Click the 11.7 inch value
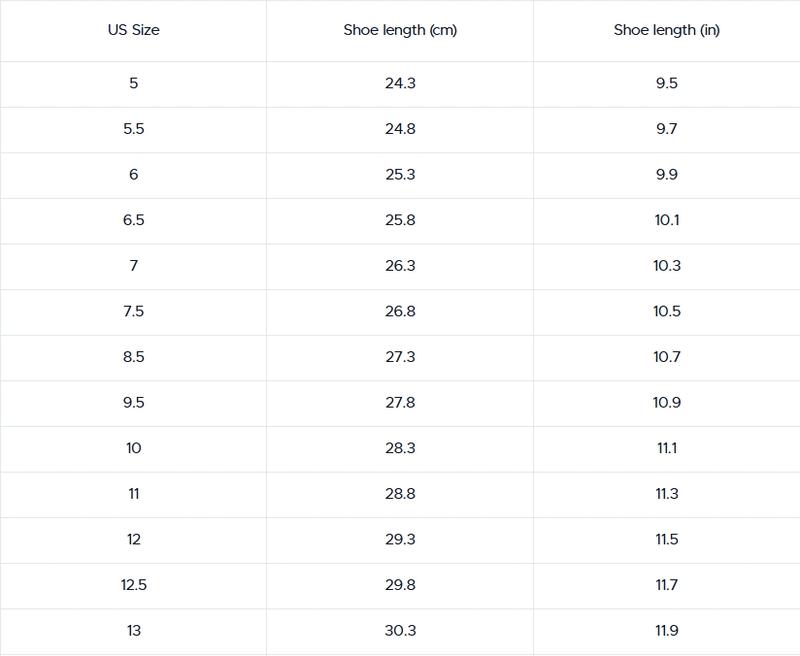Screen dimensions: 800x656 (666, 585)
